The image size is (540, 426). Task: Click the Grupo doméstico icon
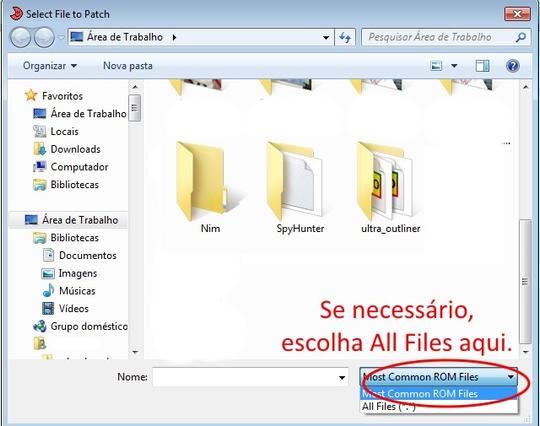(x=40, y=326)
